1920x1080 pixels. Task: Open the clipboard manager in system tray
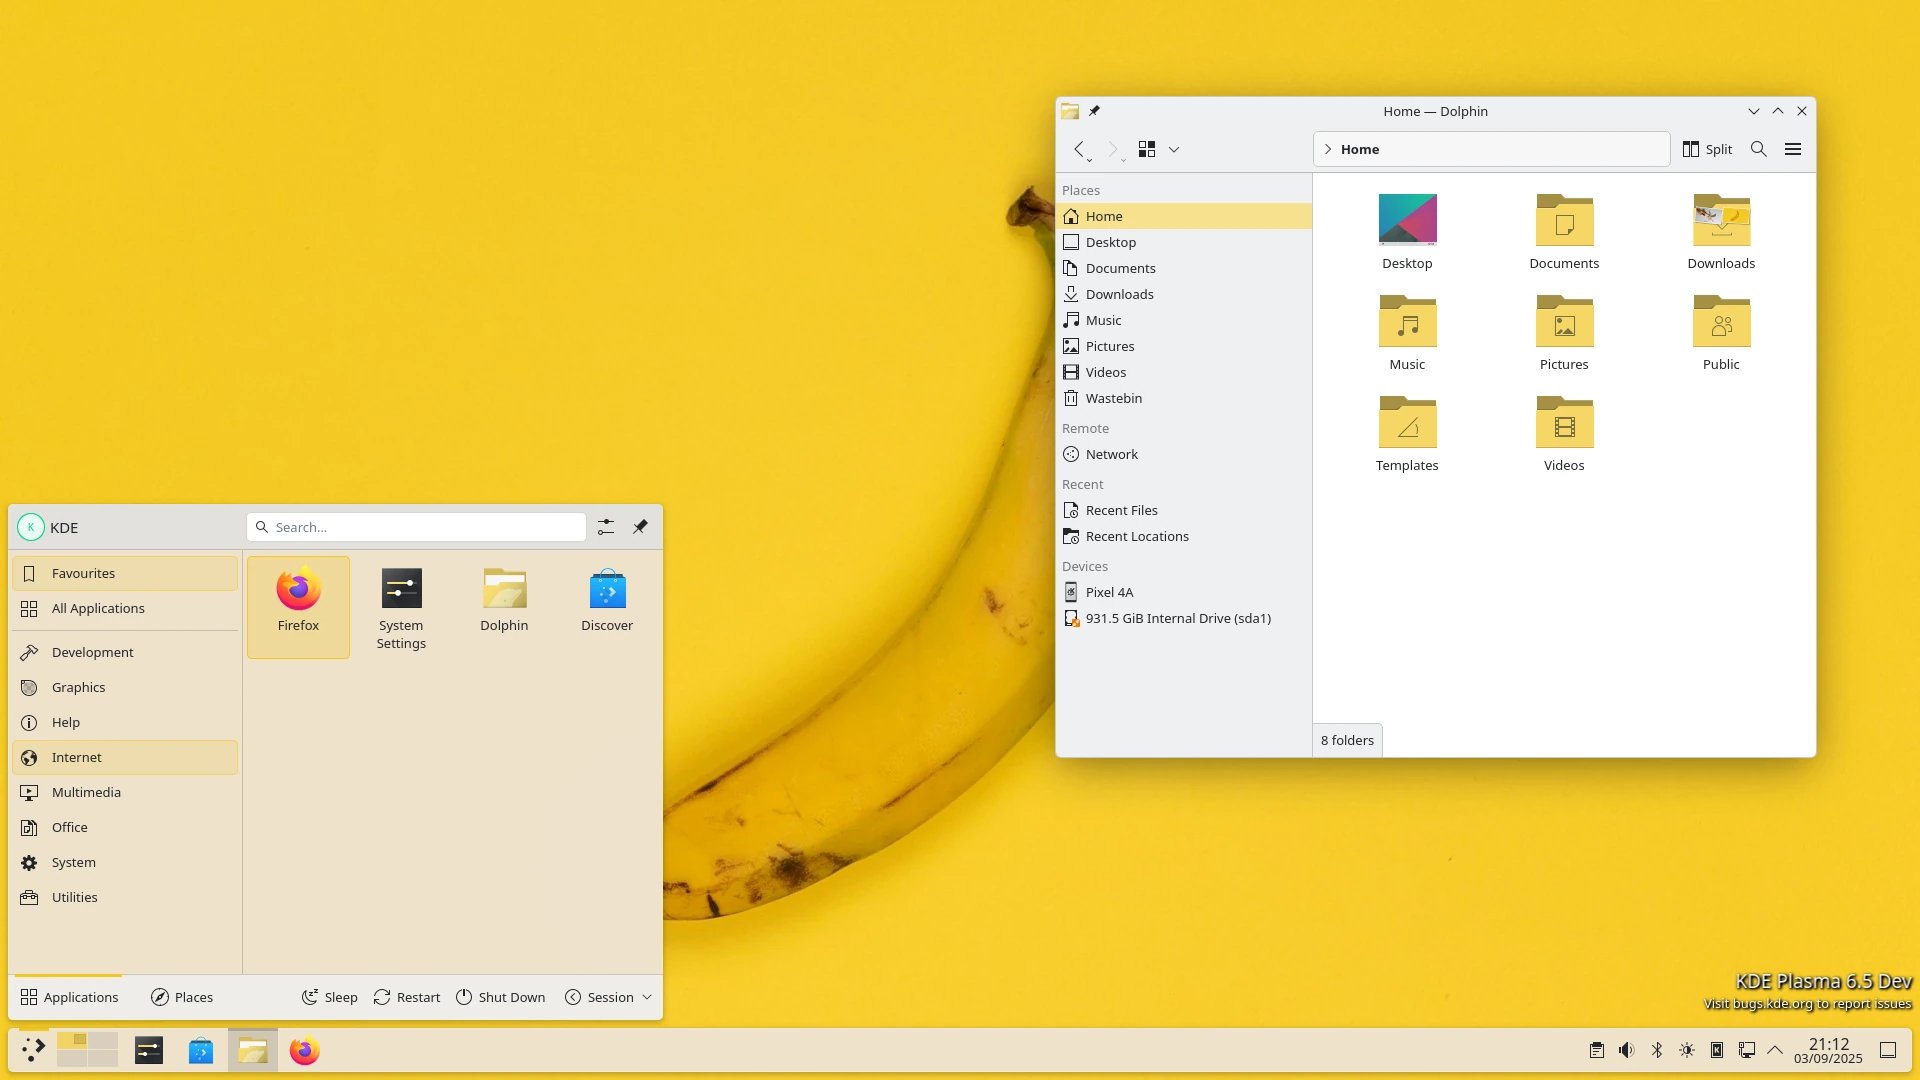1596,1050
